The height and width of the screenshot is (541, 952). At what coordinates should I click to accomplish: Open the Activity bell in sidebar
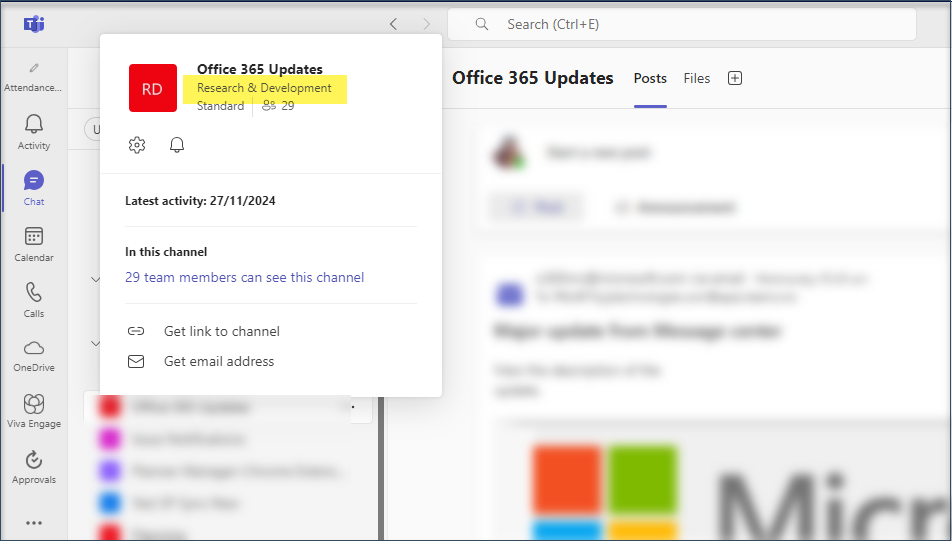34,130
